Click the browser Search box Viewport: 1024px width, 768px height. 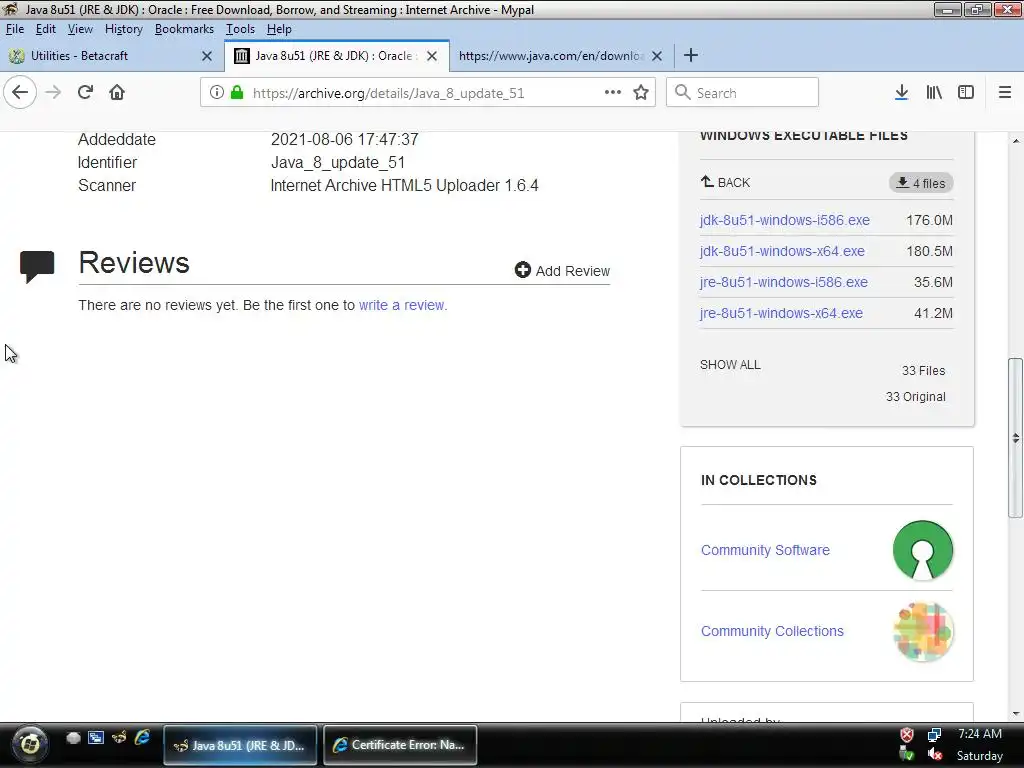(743, 92)
